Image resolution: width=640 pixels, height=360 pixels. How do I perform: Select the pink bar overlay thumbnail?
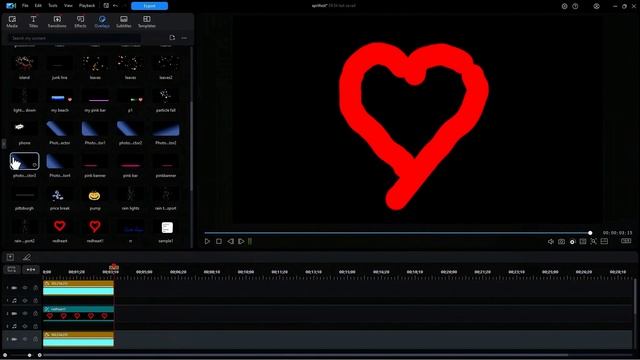(131, 162)
